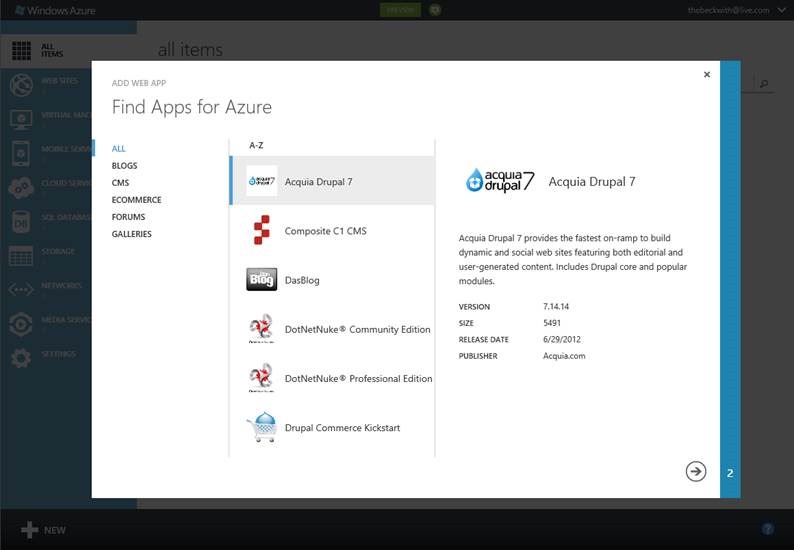794x550 pixels.
Task: Select the CMS category
Action: (121, 183)
